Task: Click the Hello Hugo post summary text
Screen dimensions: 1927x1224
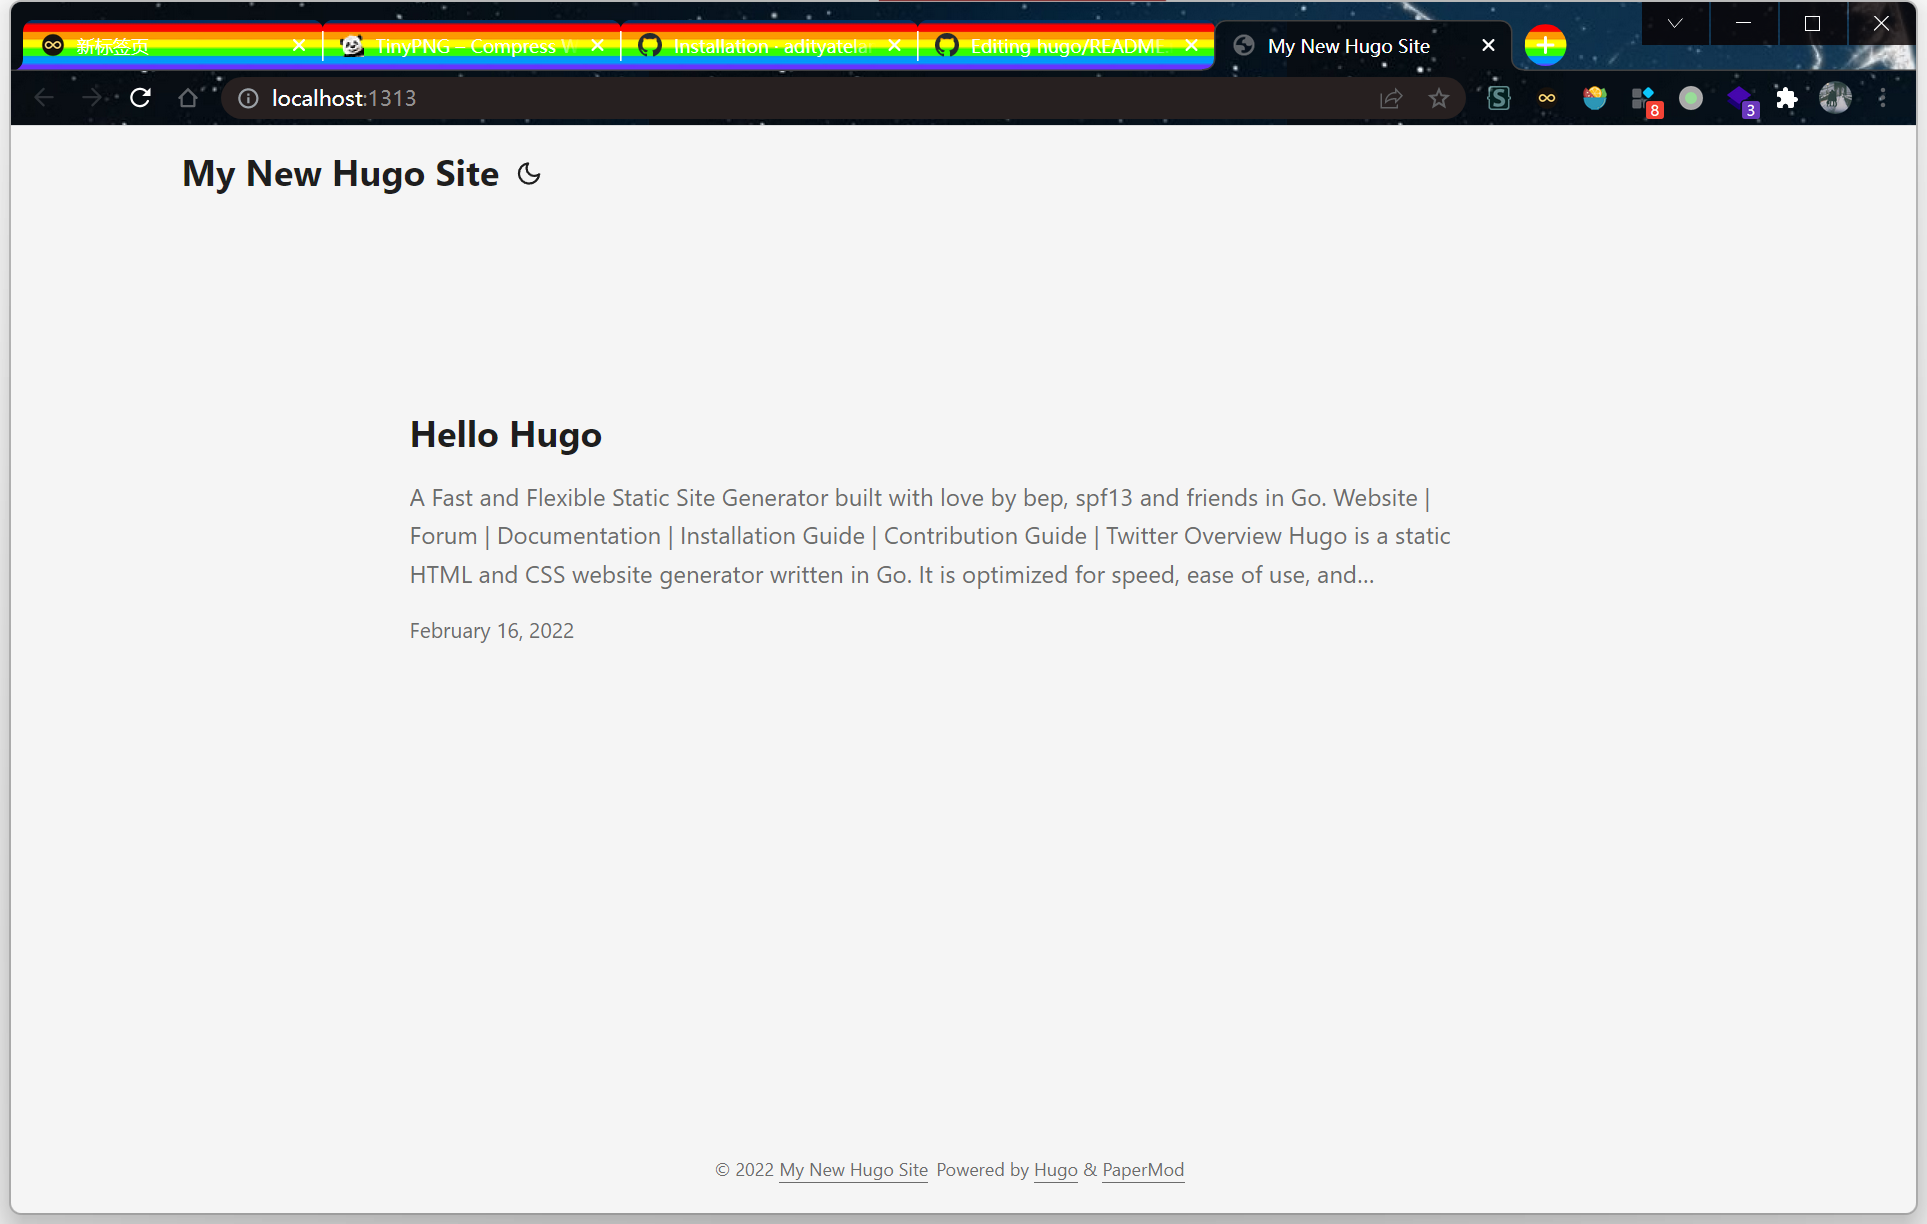Action: click(x=930, y=536)
